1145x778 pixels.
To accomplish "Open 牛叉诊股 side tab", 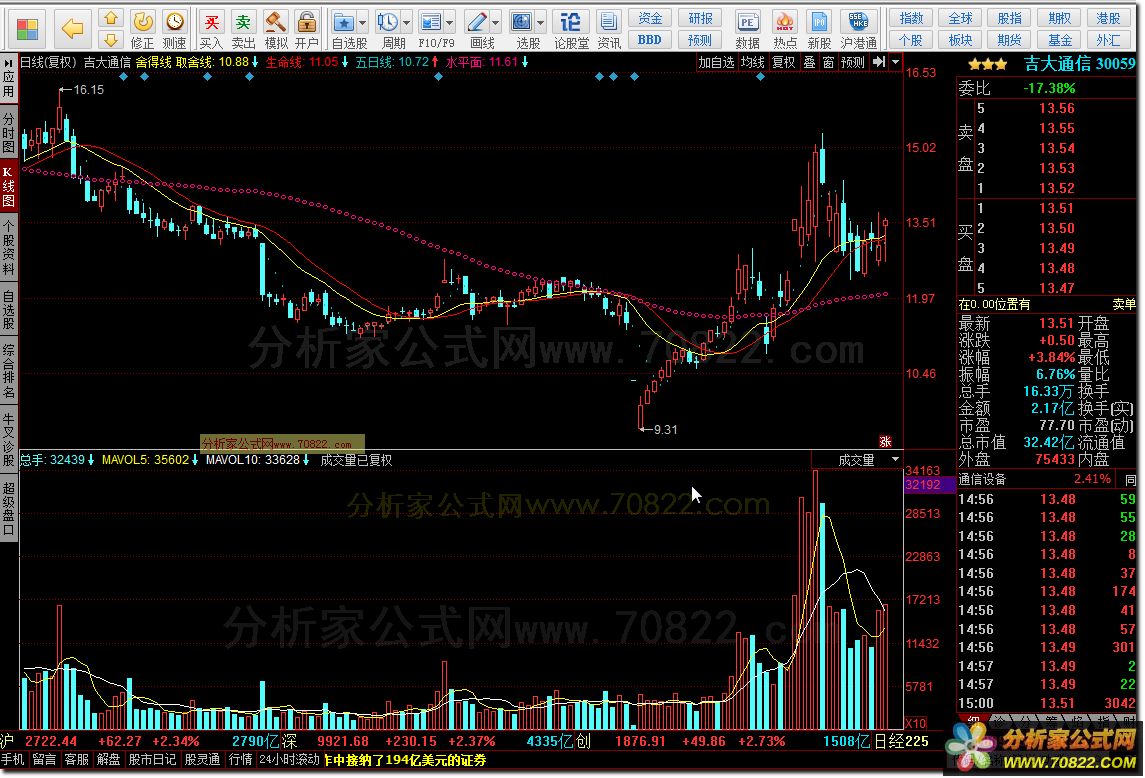I will [x=9, y=438].
